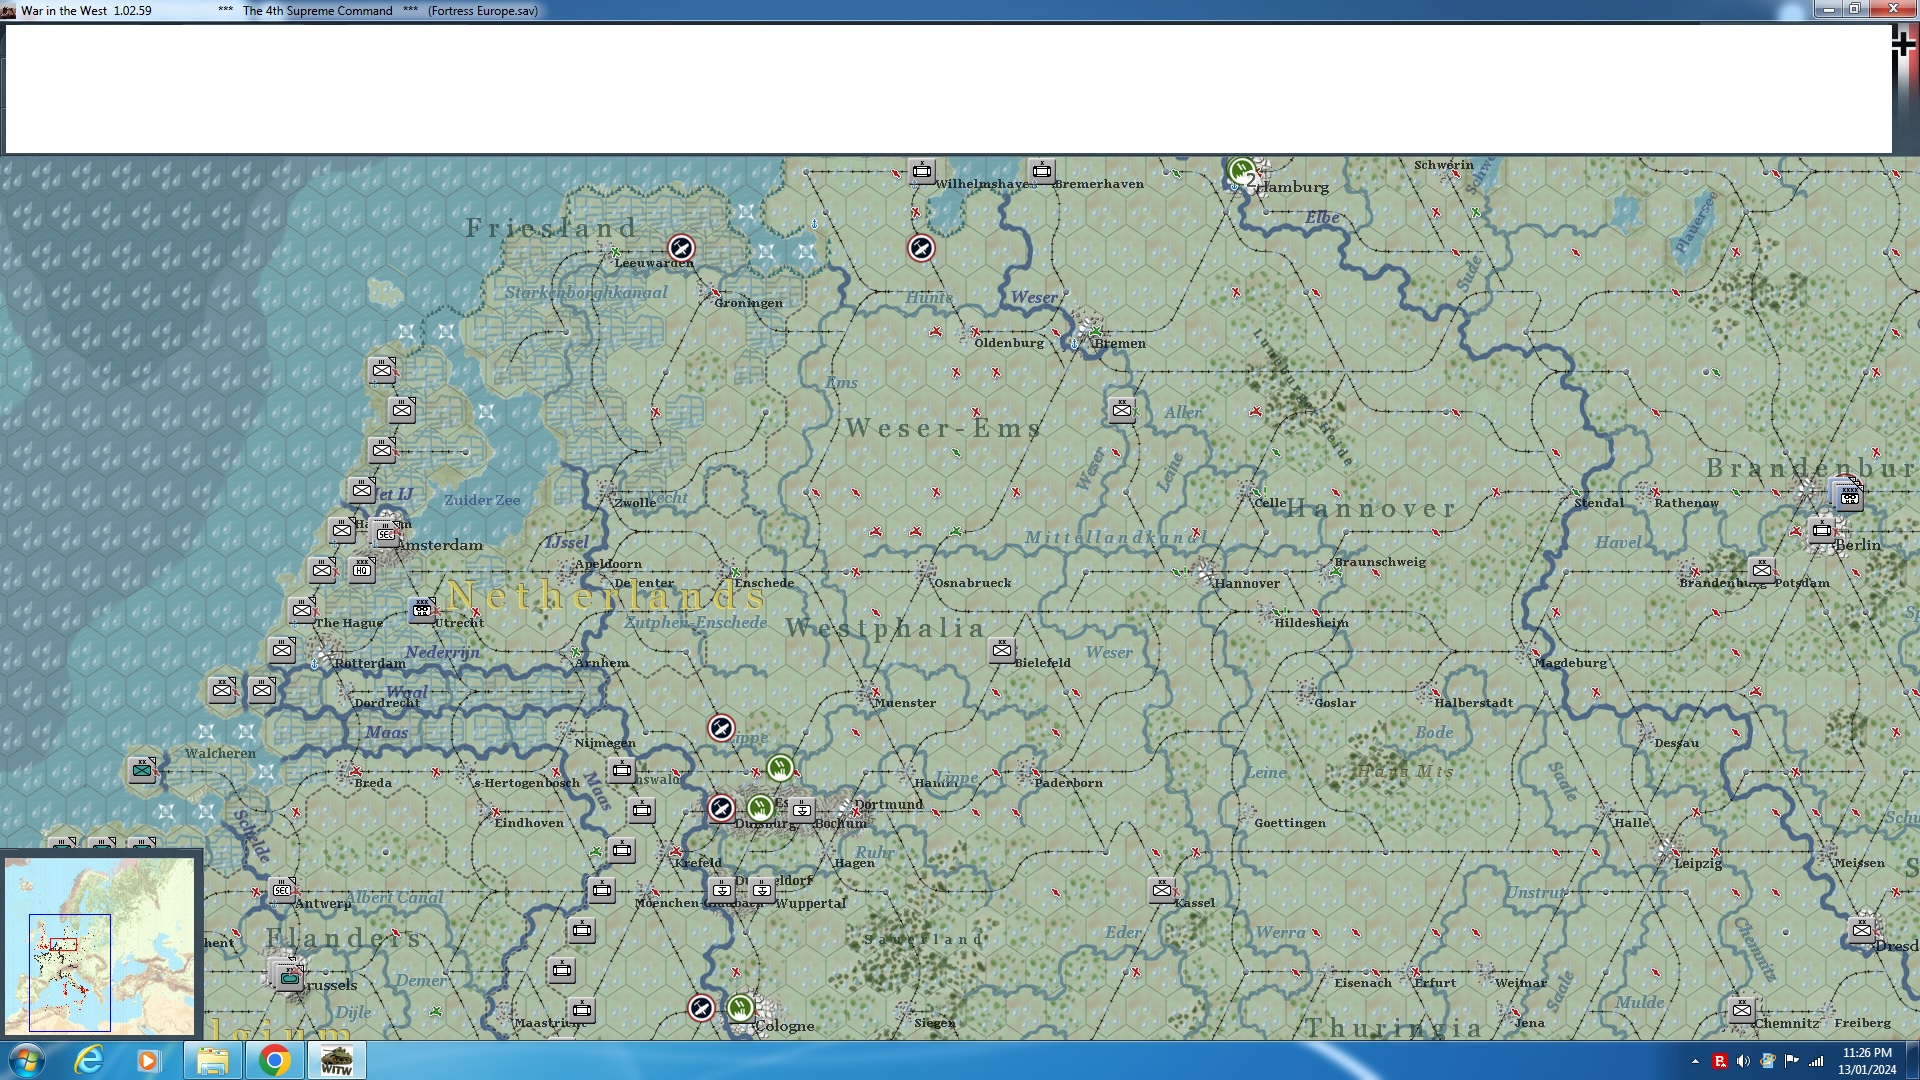
Task: Select the airbase icon near Leeuwarden
Action: click(x=681, y=247)
